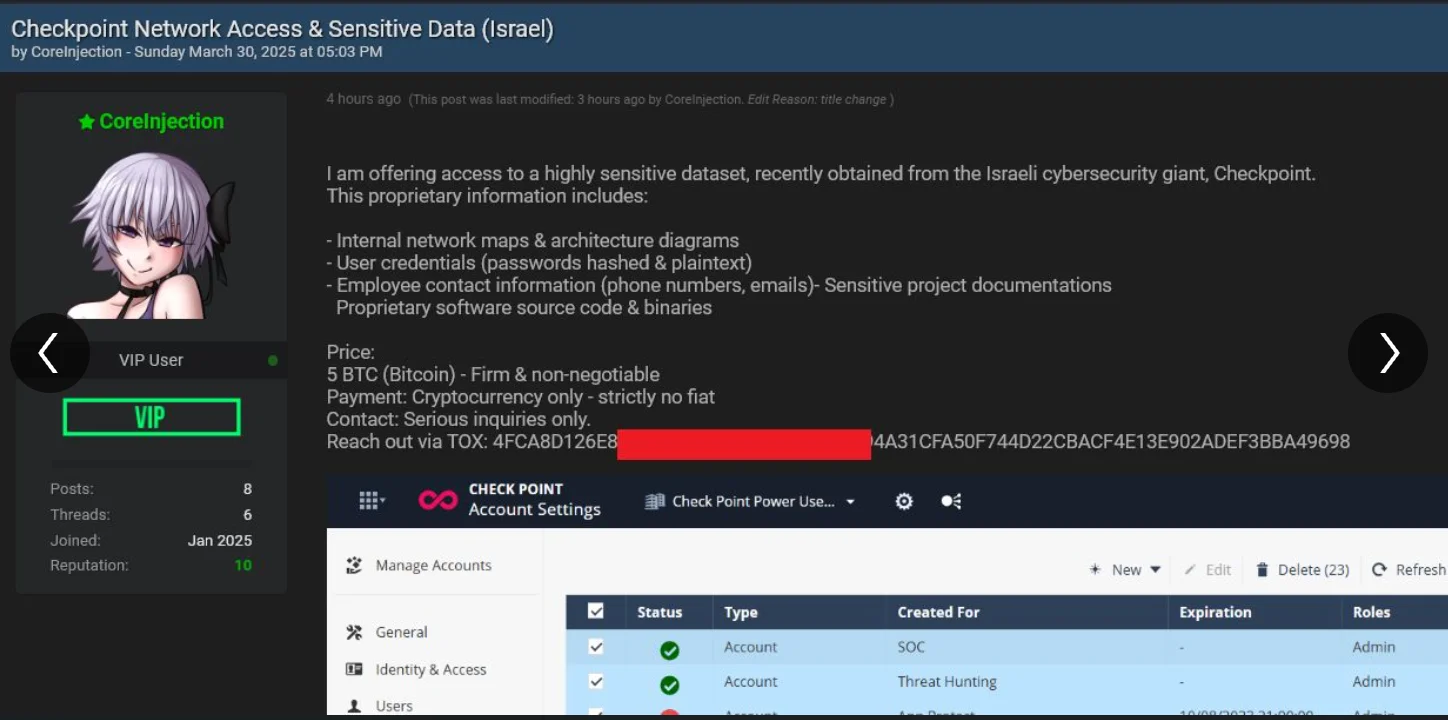
Task: Open the Identity & Access icon
Action: point(354,669)
